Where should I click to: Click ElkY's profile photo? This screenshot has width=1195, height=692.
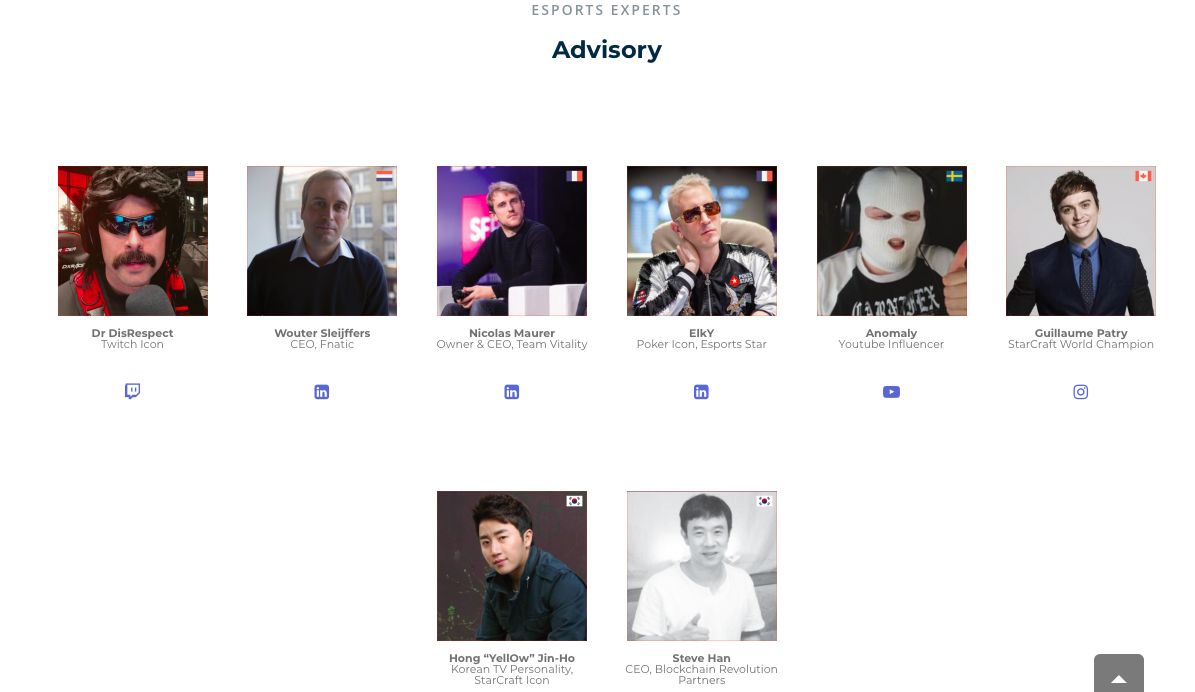click(701, 241)
